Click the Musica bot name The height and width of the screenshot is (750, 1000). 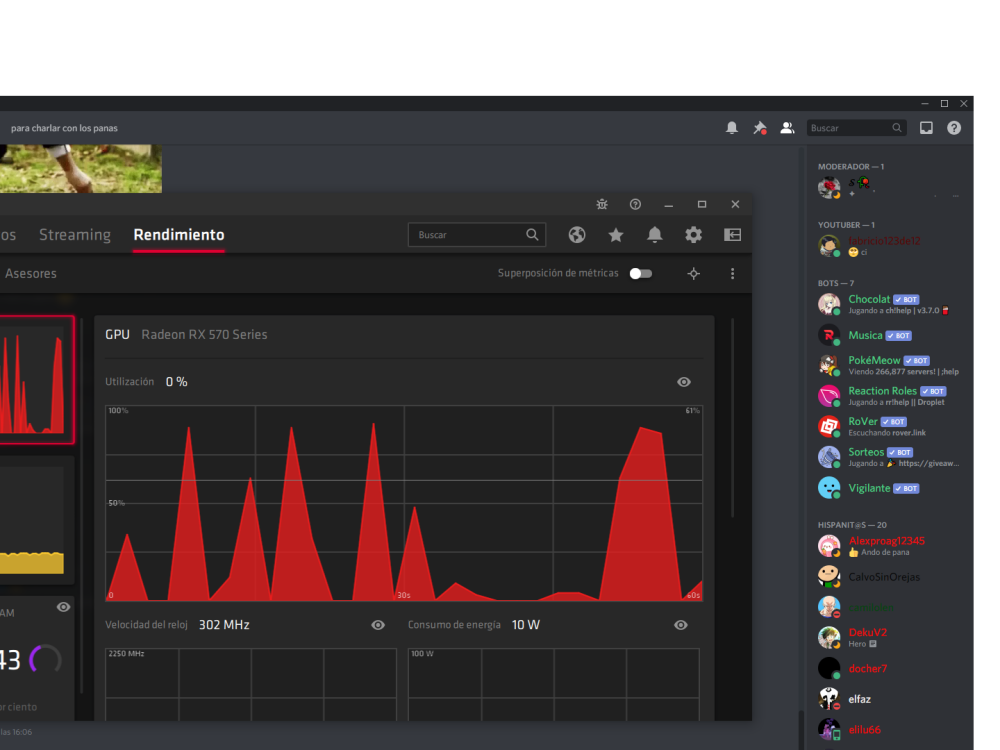tap(865, 335)
